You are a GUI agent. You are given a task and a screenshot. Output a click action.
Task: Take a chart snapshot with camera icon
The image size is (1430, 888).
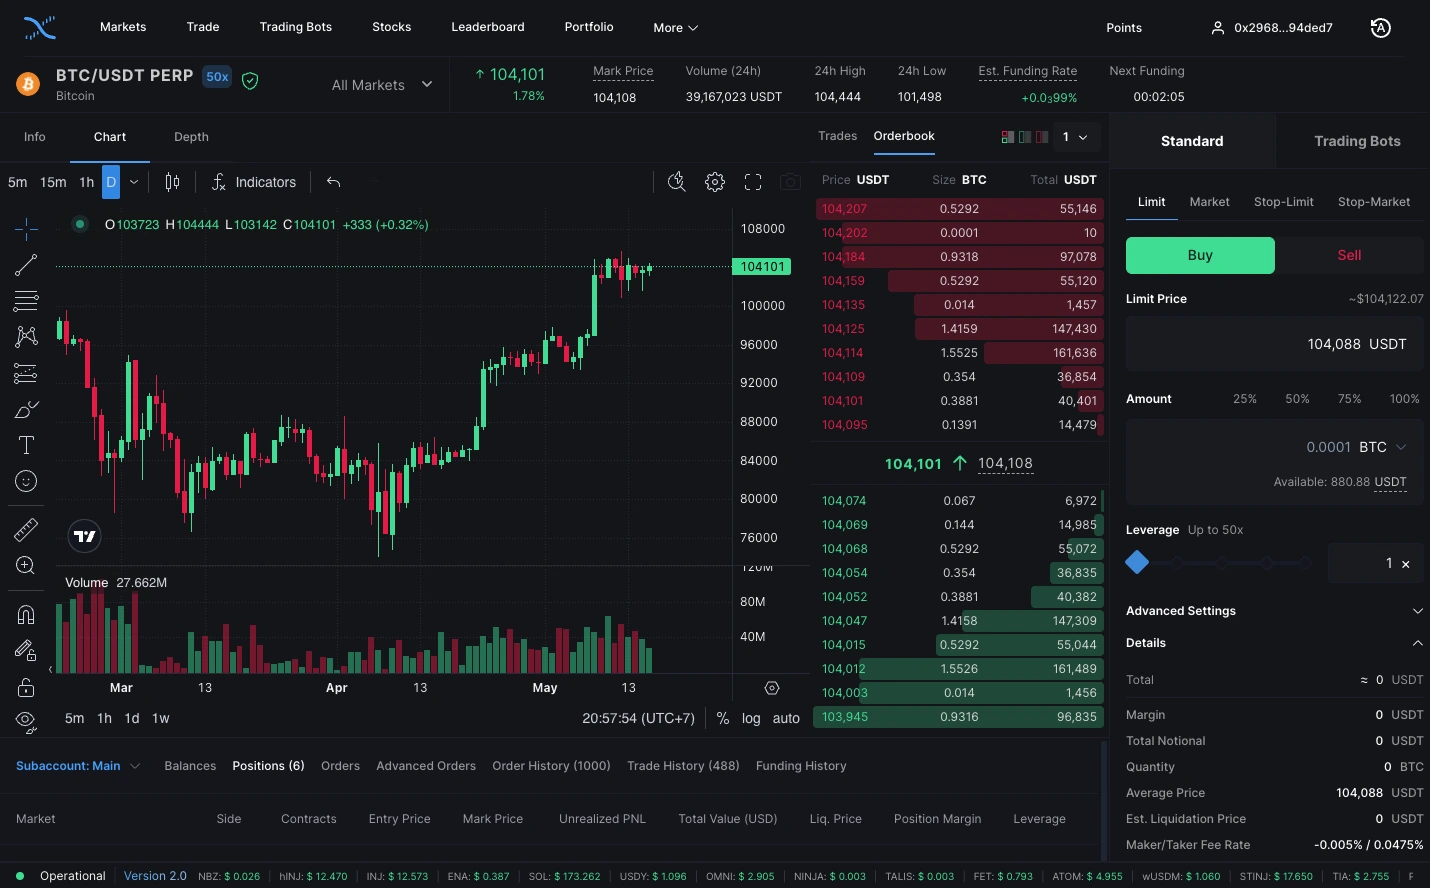pyautogui.click(x=790, y=182)
